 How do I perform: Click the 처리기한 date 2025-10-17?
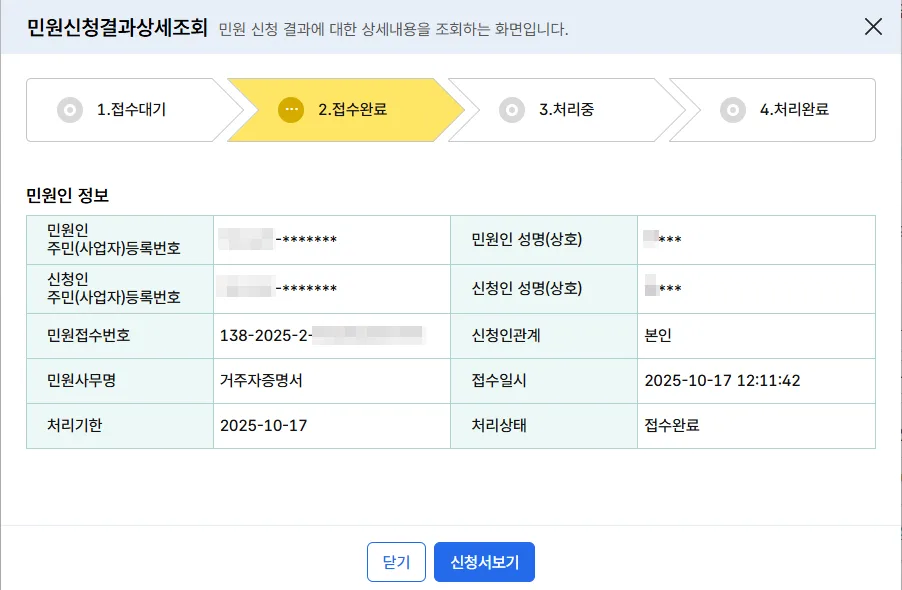263,425
